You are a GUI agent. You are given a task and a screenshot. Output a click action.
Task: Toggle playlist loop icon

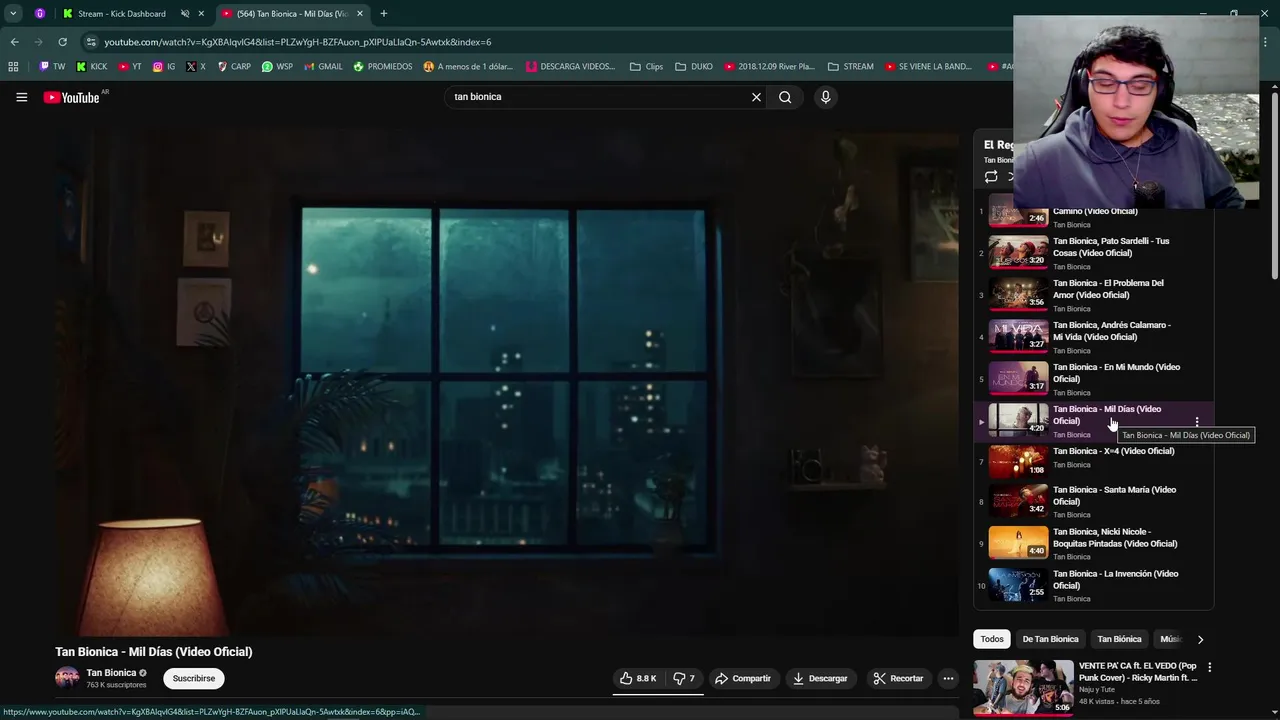tap(991, 177)
